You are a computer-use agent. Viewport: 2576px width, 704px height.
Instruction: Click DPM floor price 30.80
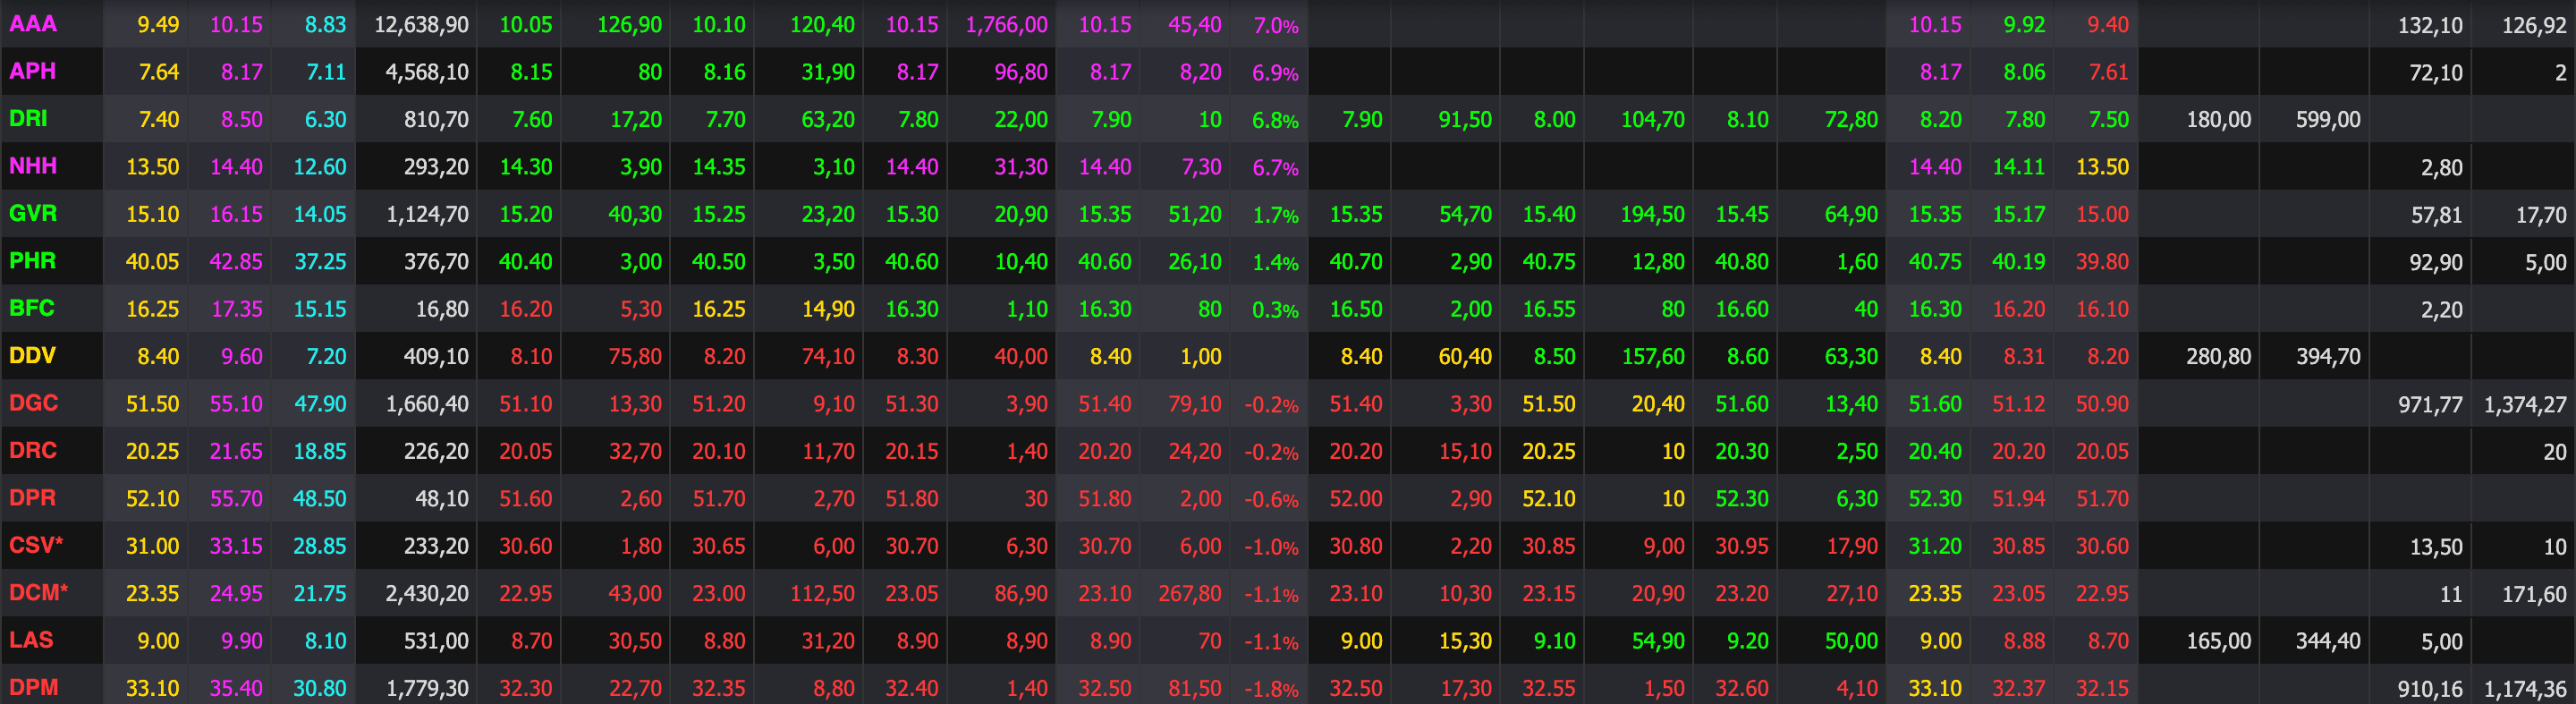(319, 688)
